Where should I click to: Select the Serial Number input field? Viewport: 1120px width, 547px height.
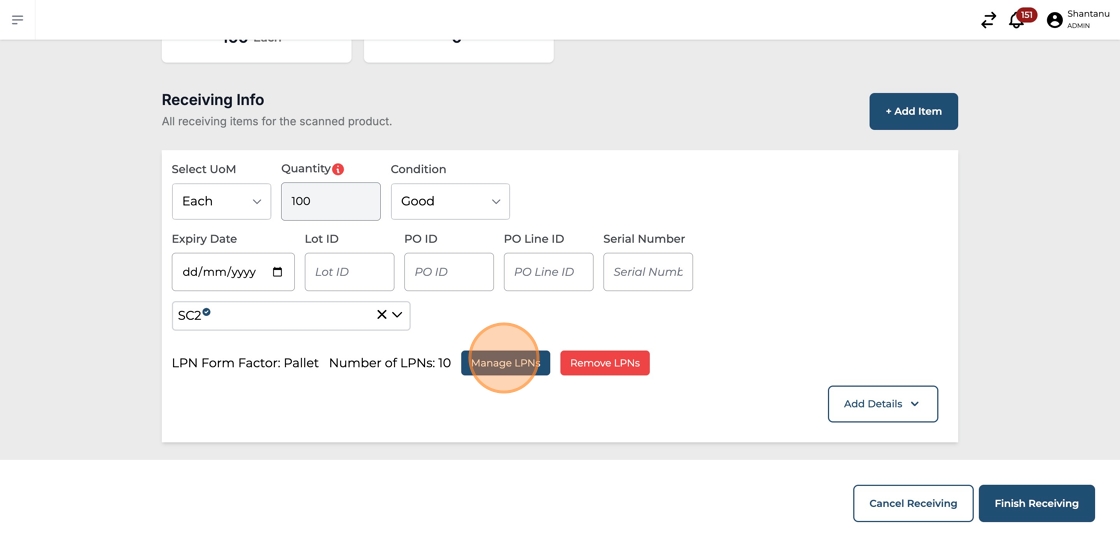647,272
